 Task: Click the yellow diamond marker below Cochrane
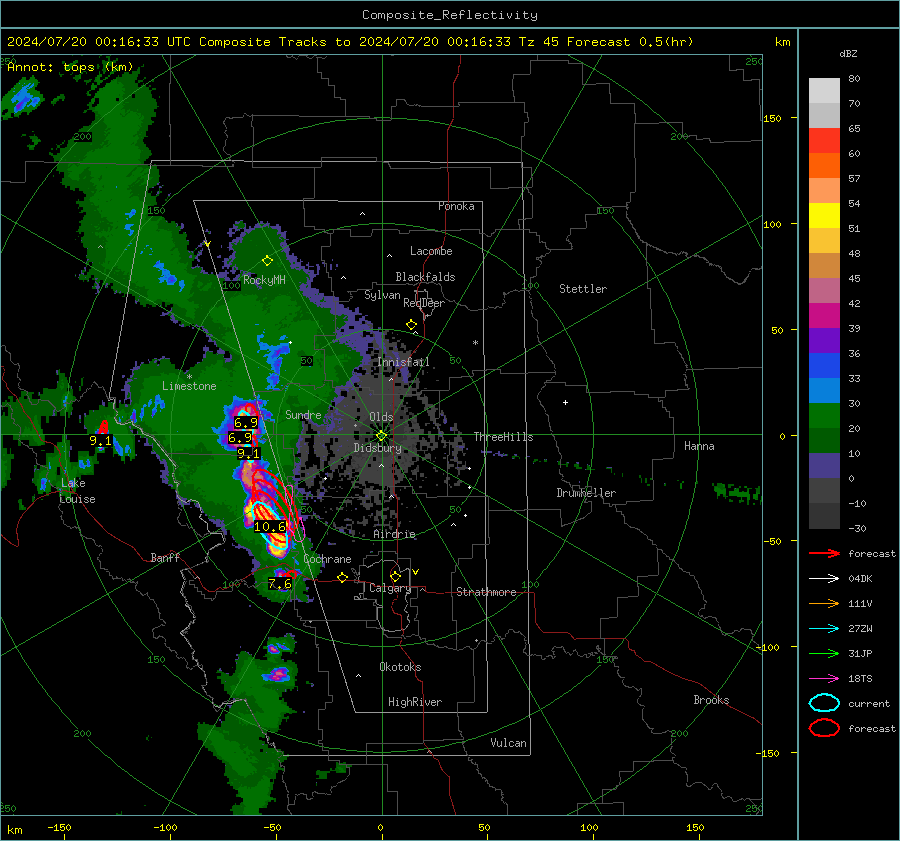(342, 577)
